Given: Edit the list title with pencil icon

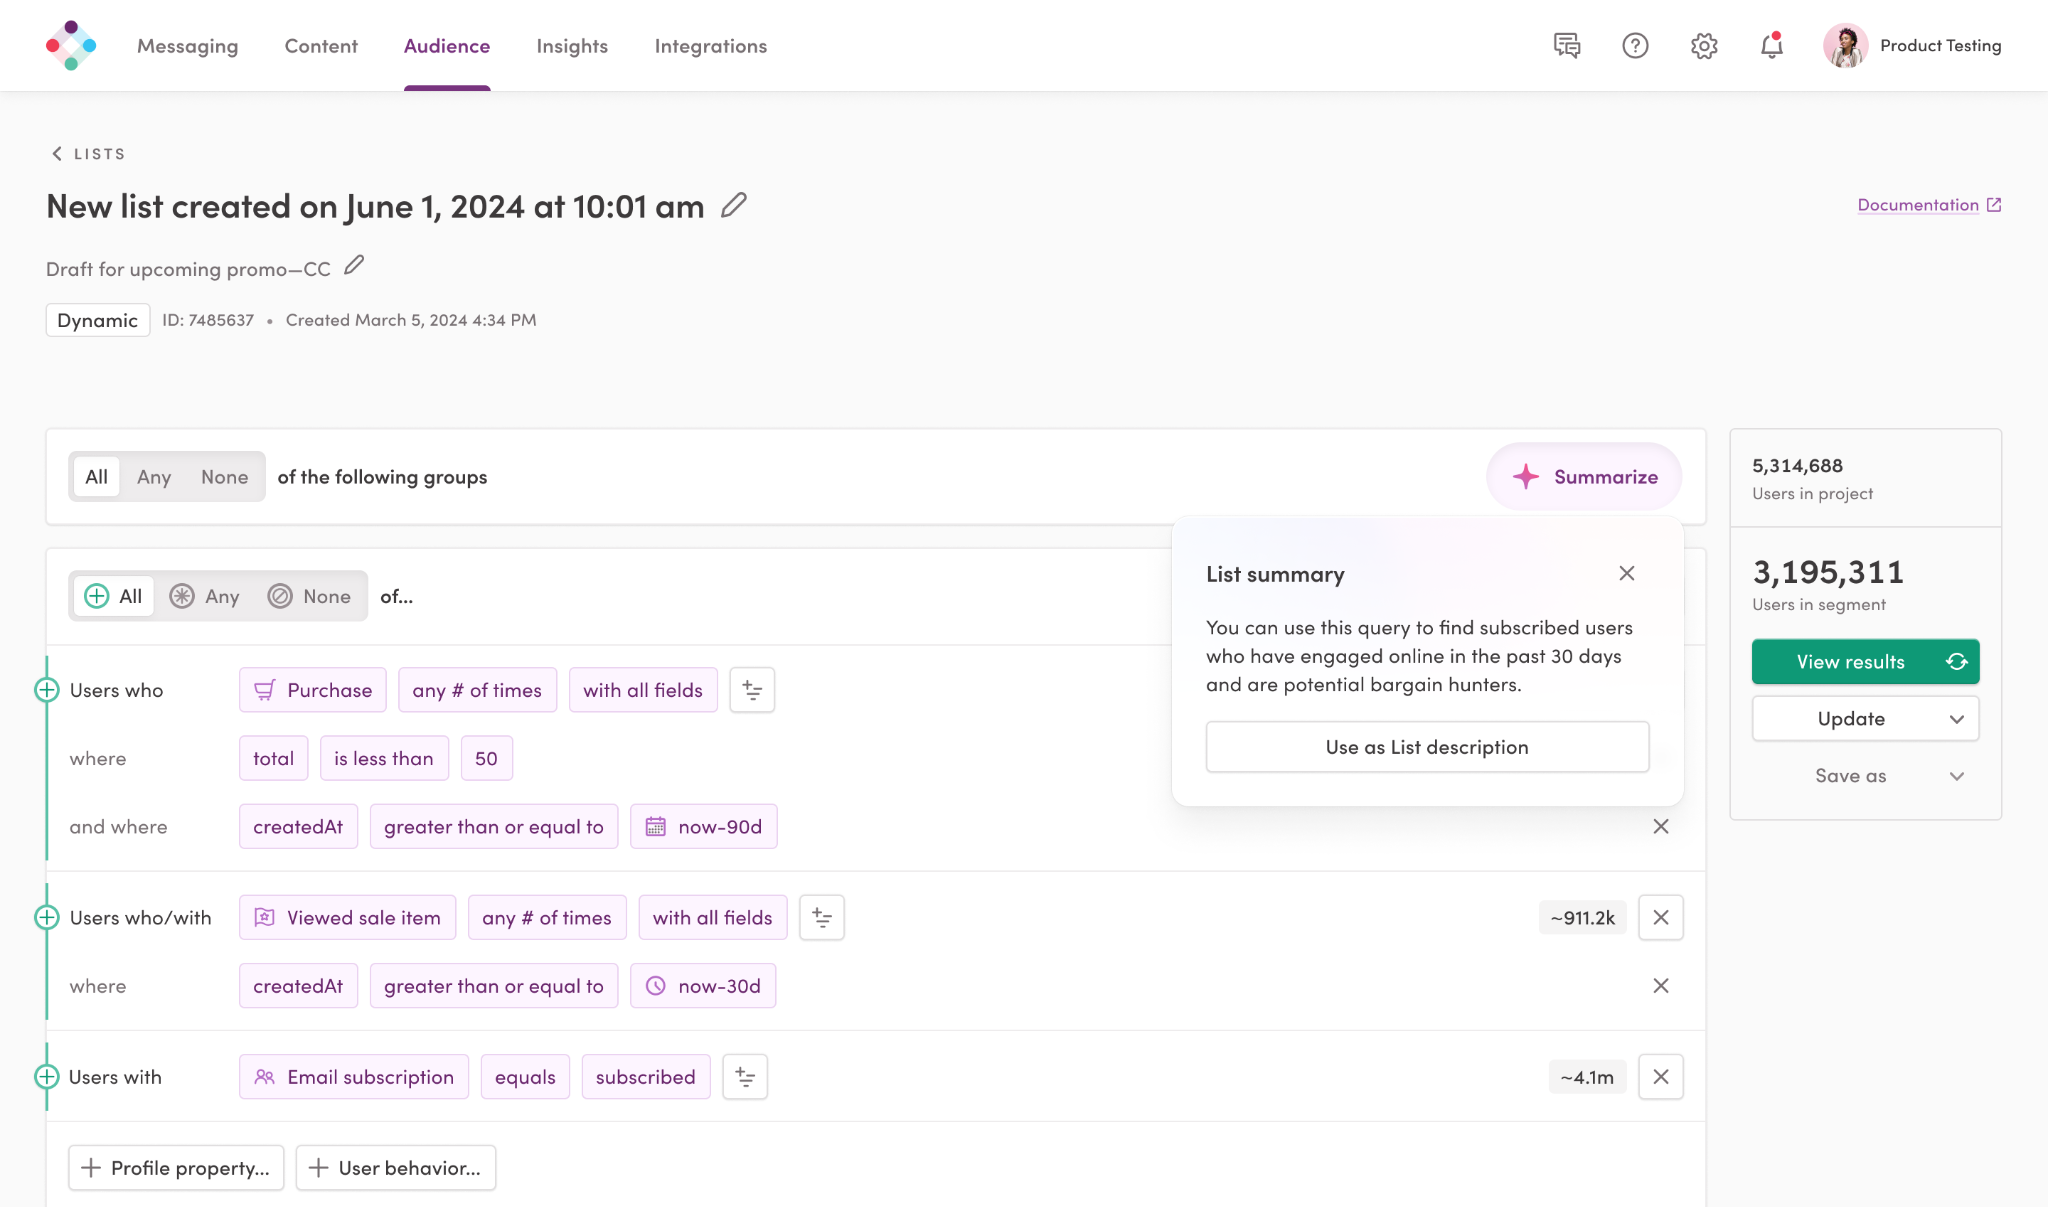Looking at the screenshot, I should point(734,205).
